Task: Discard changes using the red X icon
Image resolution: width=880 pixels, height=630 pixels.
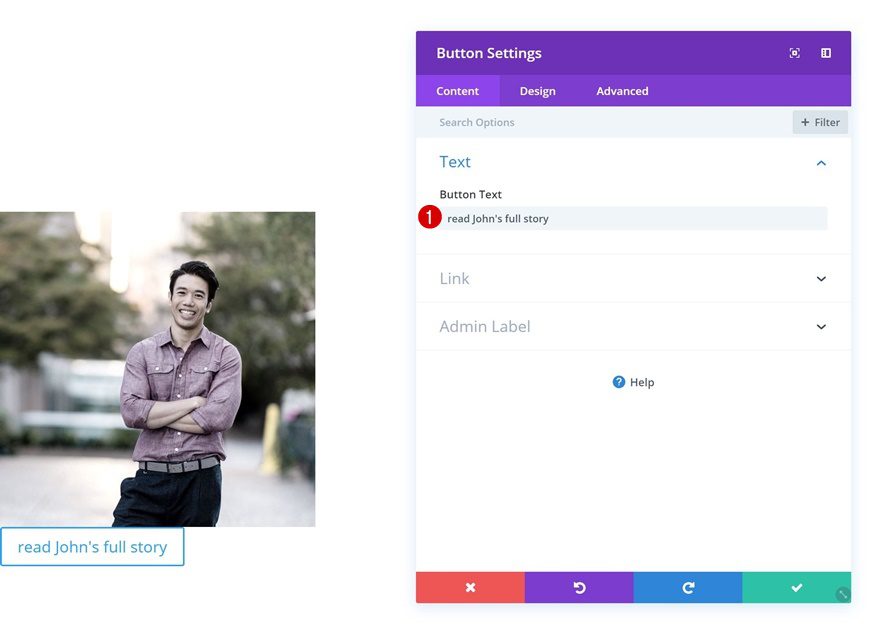Action: pyautogui.click(x=470, y=588)
